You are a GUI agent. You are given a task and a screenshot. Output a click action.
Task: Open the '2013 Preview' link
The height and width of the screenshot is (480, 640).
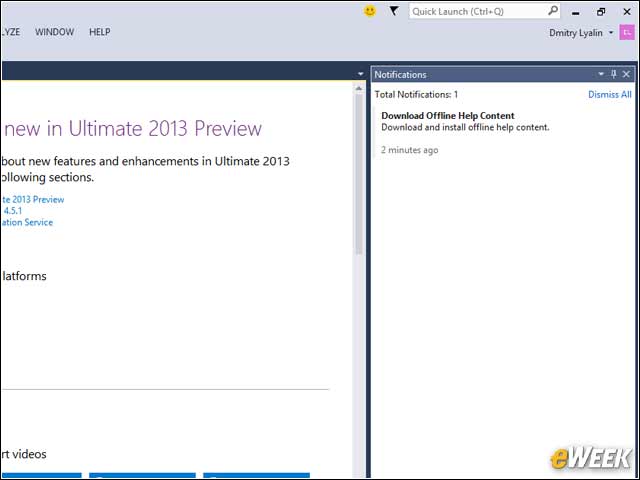(x=33, y=200)
